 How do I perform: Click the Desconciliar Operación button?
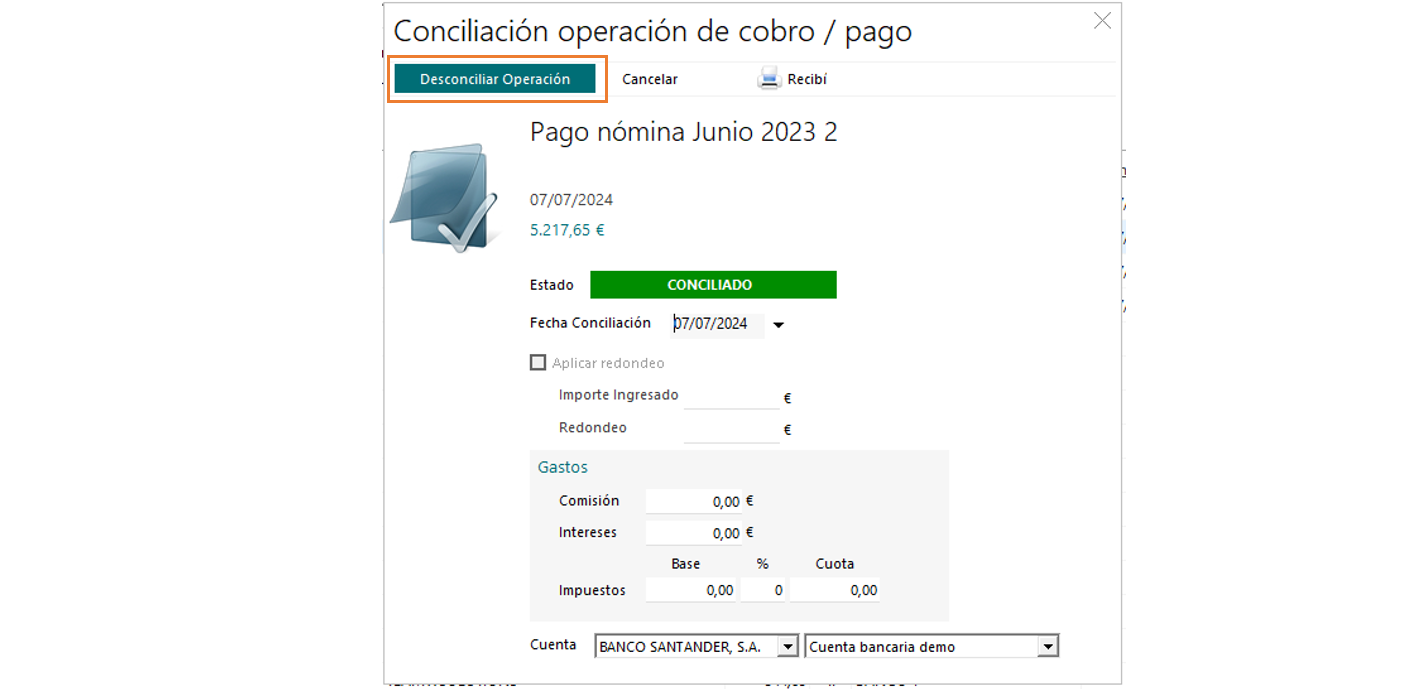pyautogui.click(x=495, y=79)
